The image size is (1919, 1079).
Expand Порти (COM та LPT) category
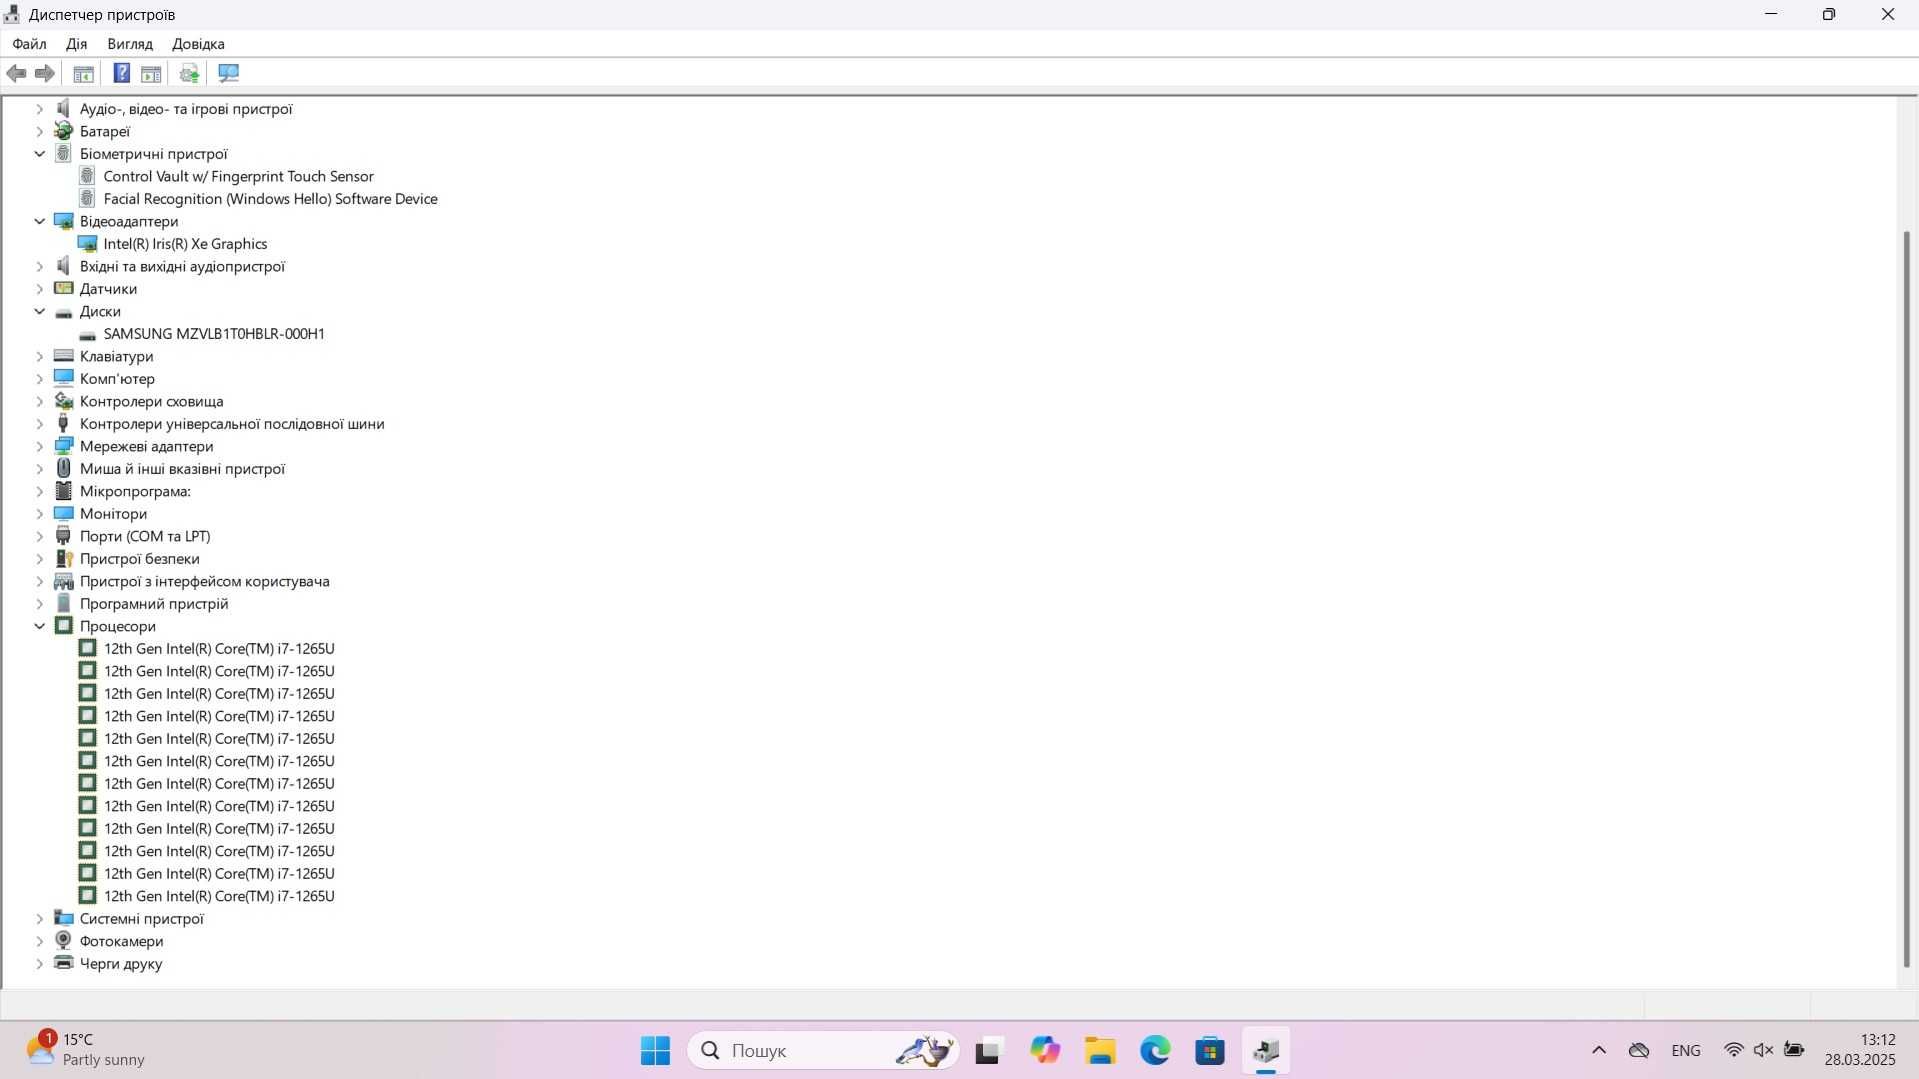(40, 536)
